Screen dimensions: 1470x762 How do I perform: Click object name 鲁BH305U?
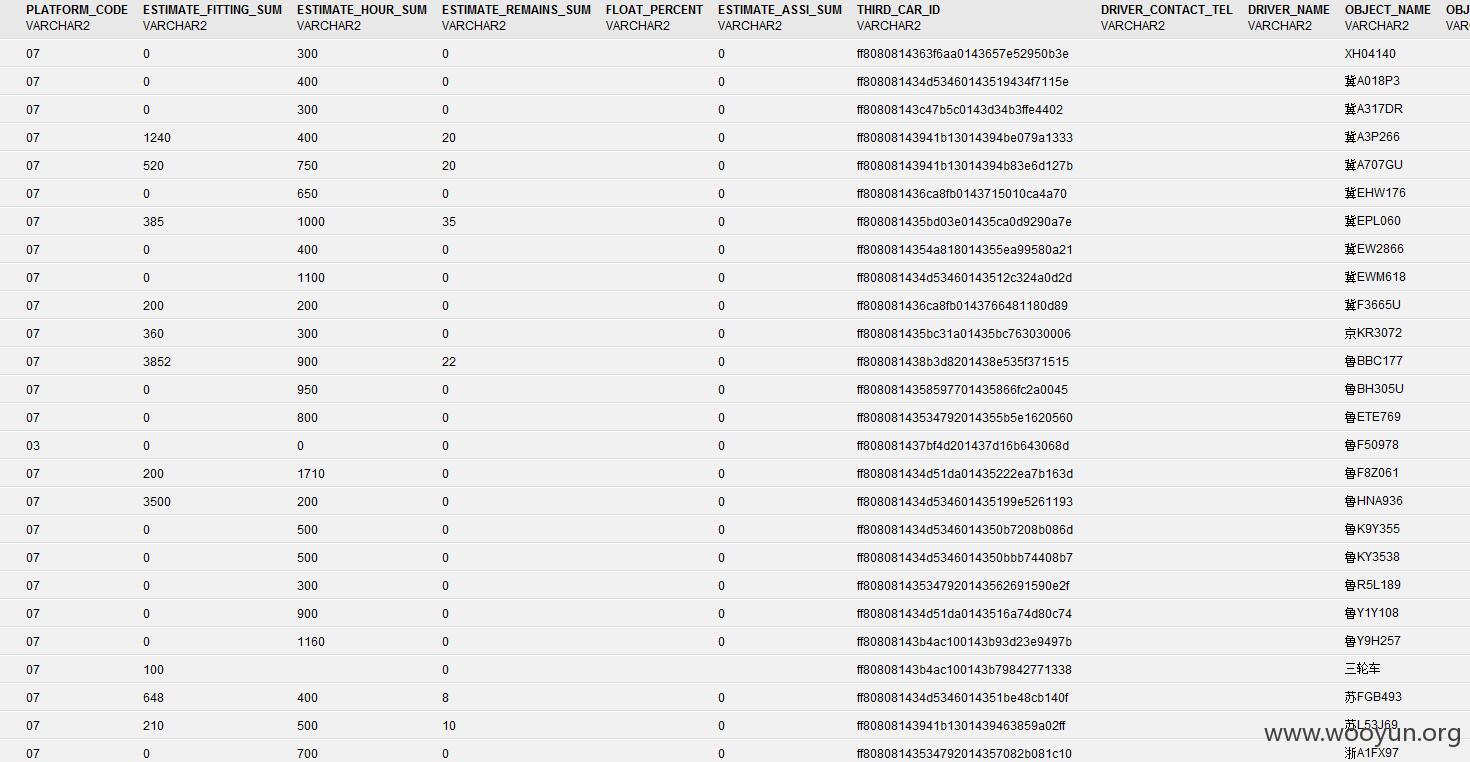pyautogui.click(x=1374, y=390)
